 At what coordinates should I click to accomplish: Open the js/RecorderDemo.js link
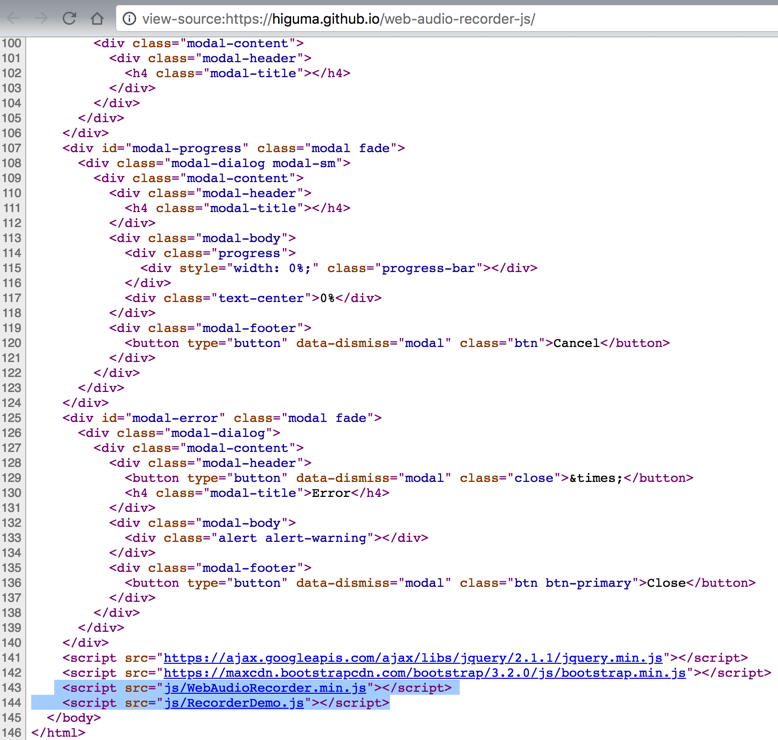tap(234, 703)
